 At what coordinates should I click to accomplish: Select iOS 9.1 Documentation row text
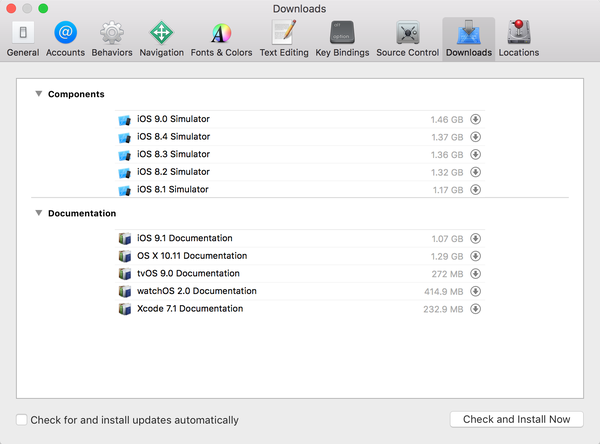184,238
